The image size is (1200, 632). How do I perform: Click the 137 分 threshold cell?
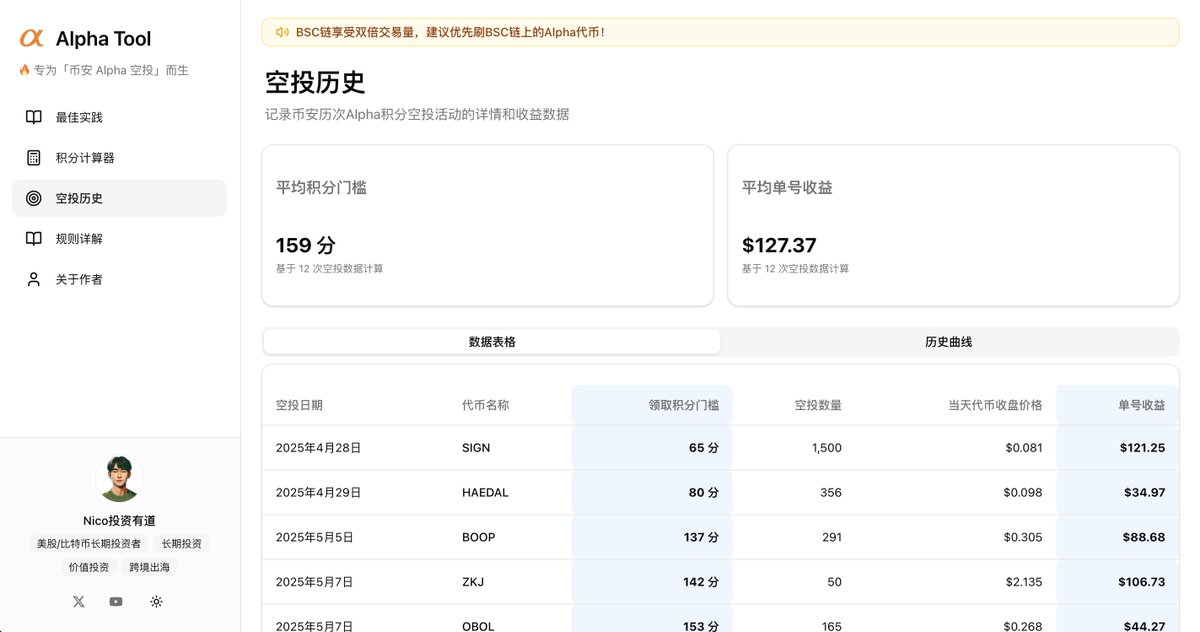point(701,537)
